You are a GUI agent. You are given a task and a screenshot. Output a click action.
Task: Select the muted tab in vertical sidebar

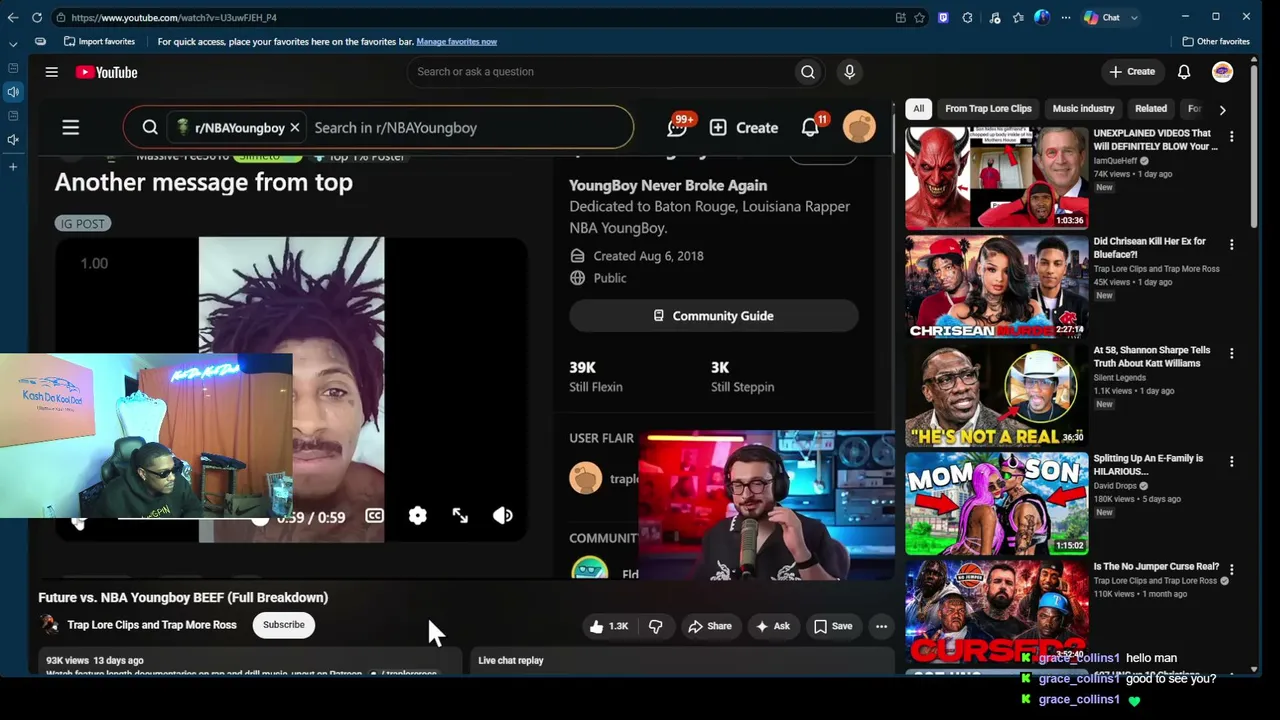[x=13, y=140]
